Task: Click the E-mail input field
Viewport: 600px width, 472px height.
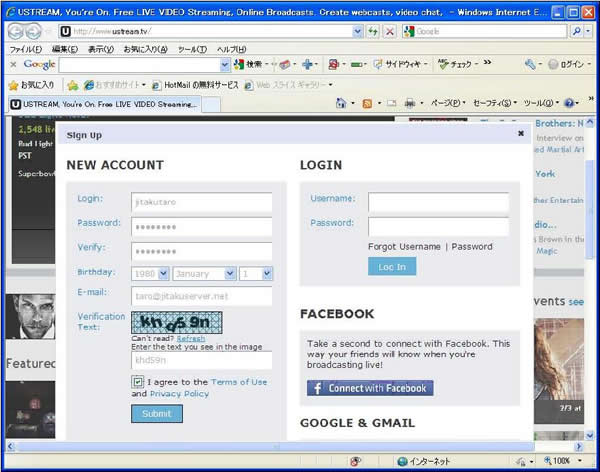Action: point(202,296)
